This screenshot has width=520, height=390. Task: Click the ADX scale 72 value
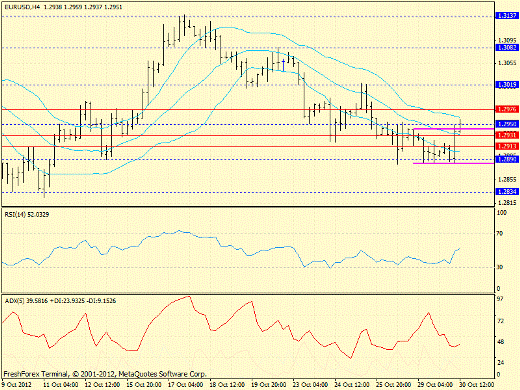click(x=500, y=321)
